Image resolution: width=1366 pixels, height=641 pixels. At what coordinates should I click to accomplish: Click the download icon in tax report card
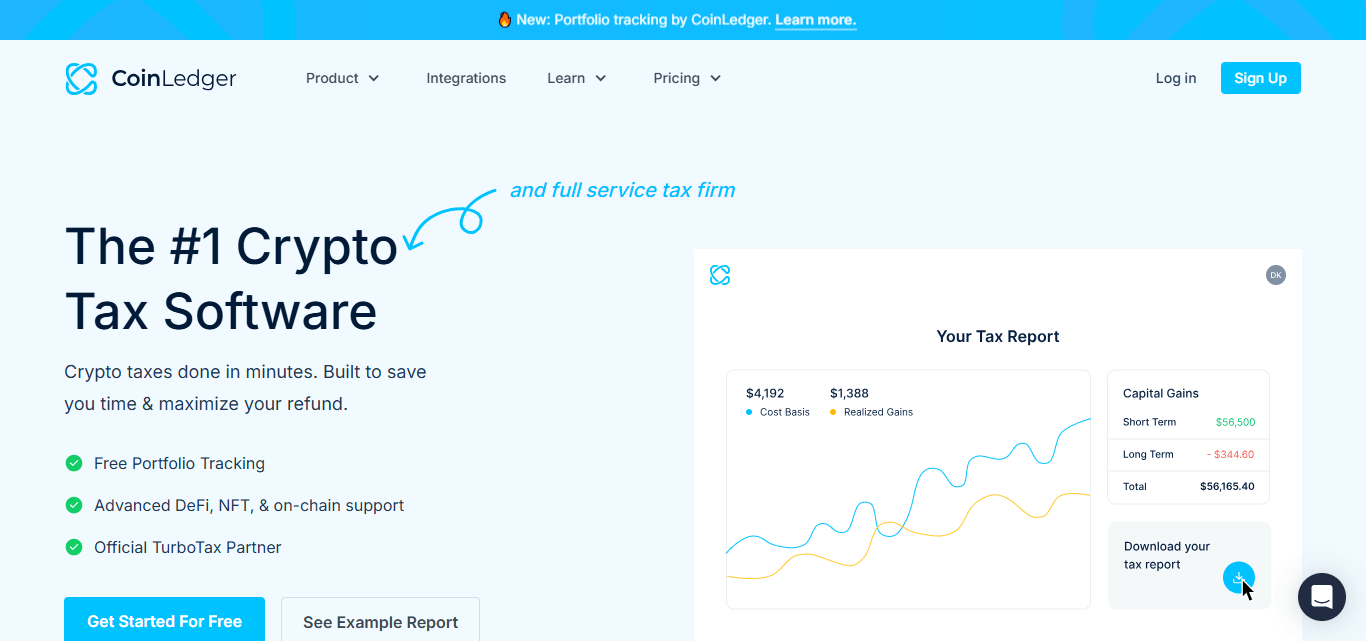coord(1239,577)
